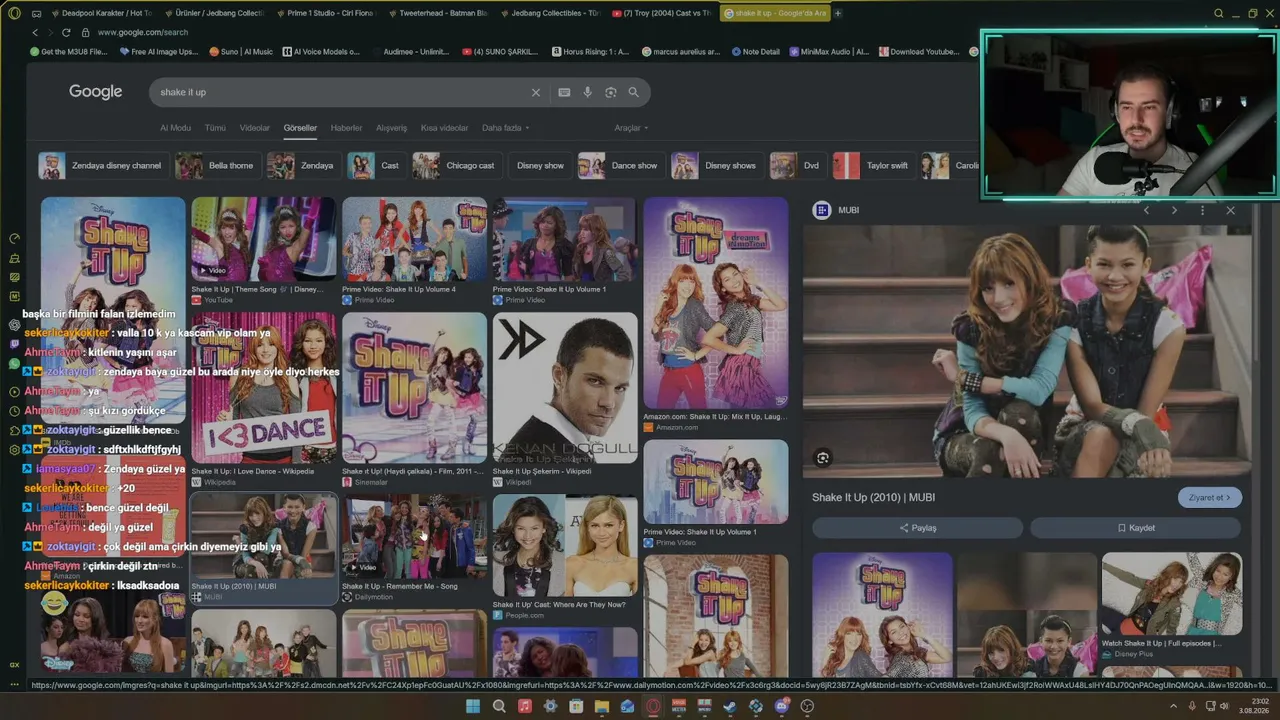1280x720 pixels.
Task: Open ChatGPT in the Opera sidebar
Action: pyautogui.click(x=14, y=325)
